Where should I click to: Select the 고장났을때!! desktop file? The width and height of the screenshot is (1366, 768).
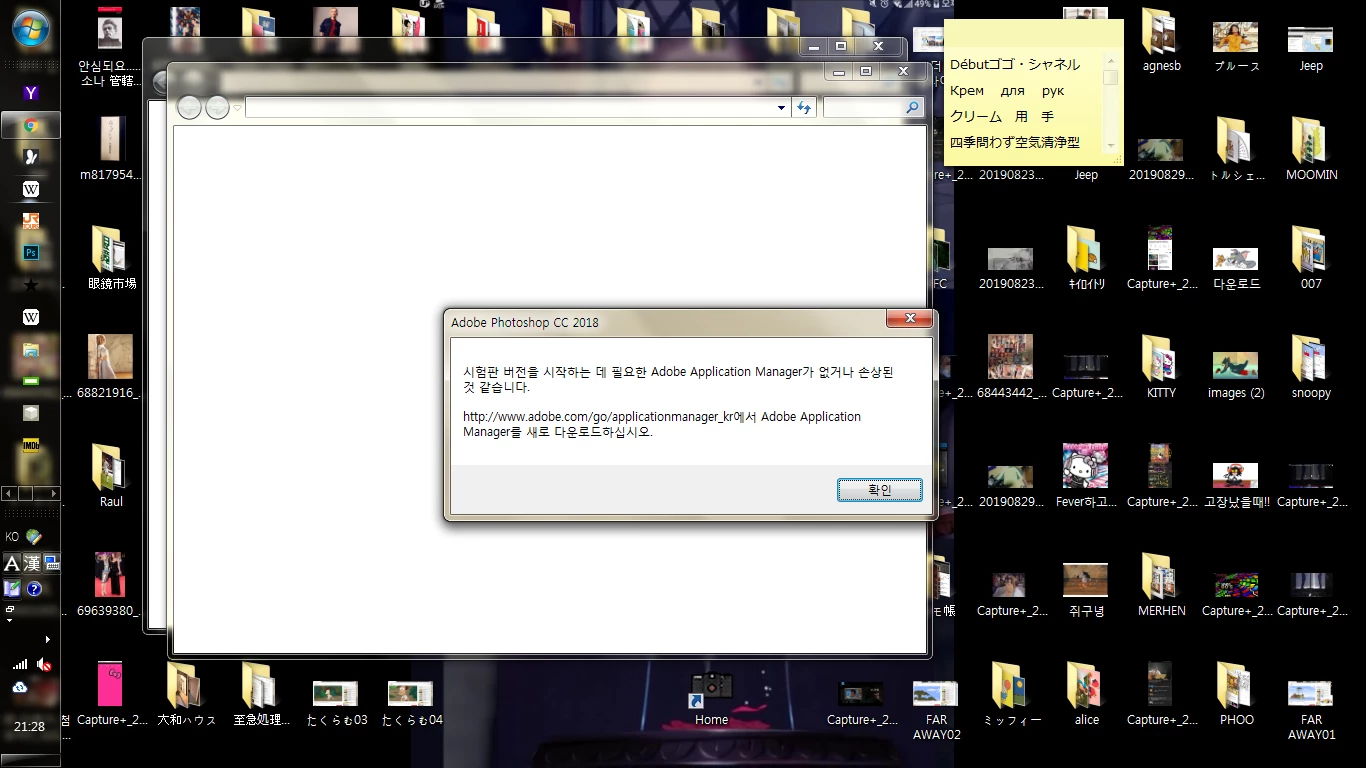click(1236, 486)
